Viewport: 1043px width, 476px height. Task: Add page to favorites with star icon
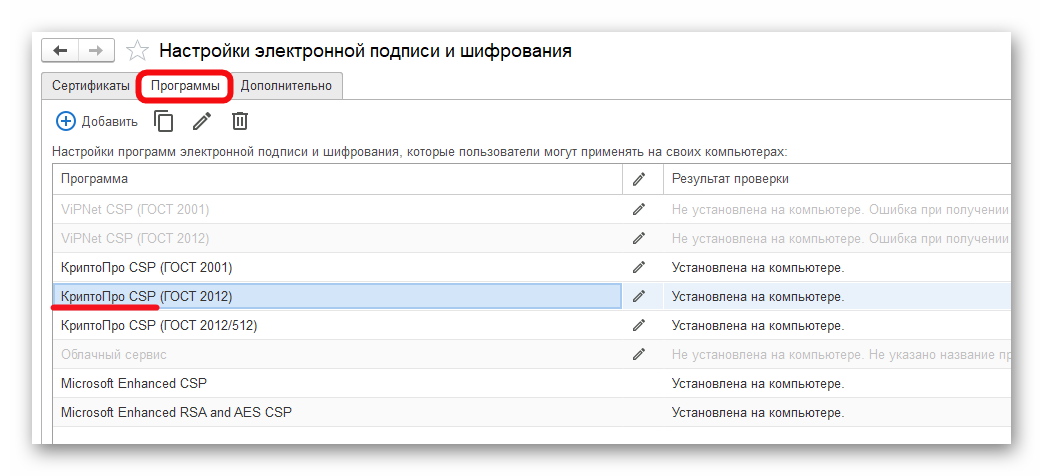[x=137, y=51]
